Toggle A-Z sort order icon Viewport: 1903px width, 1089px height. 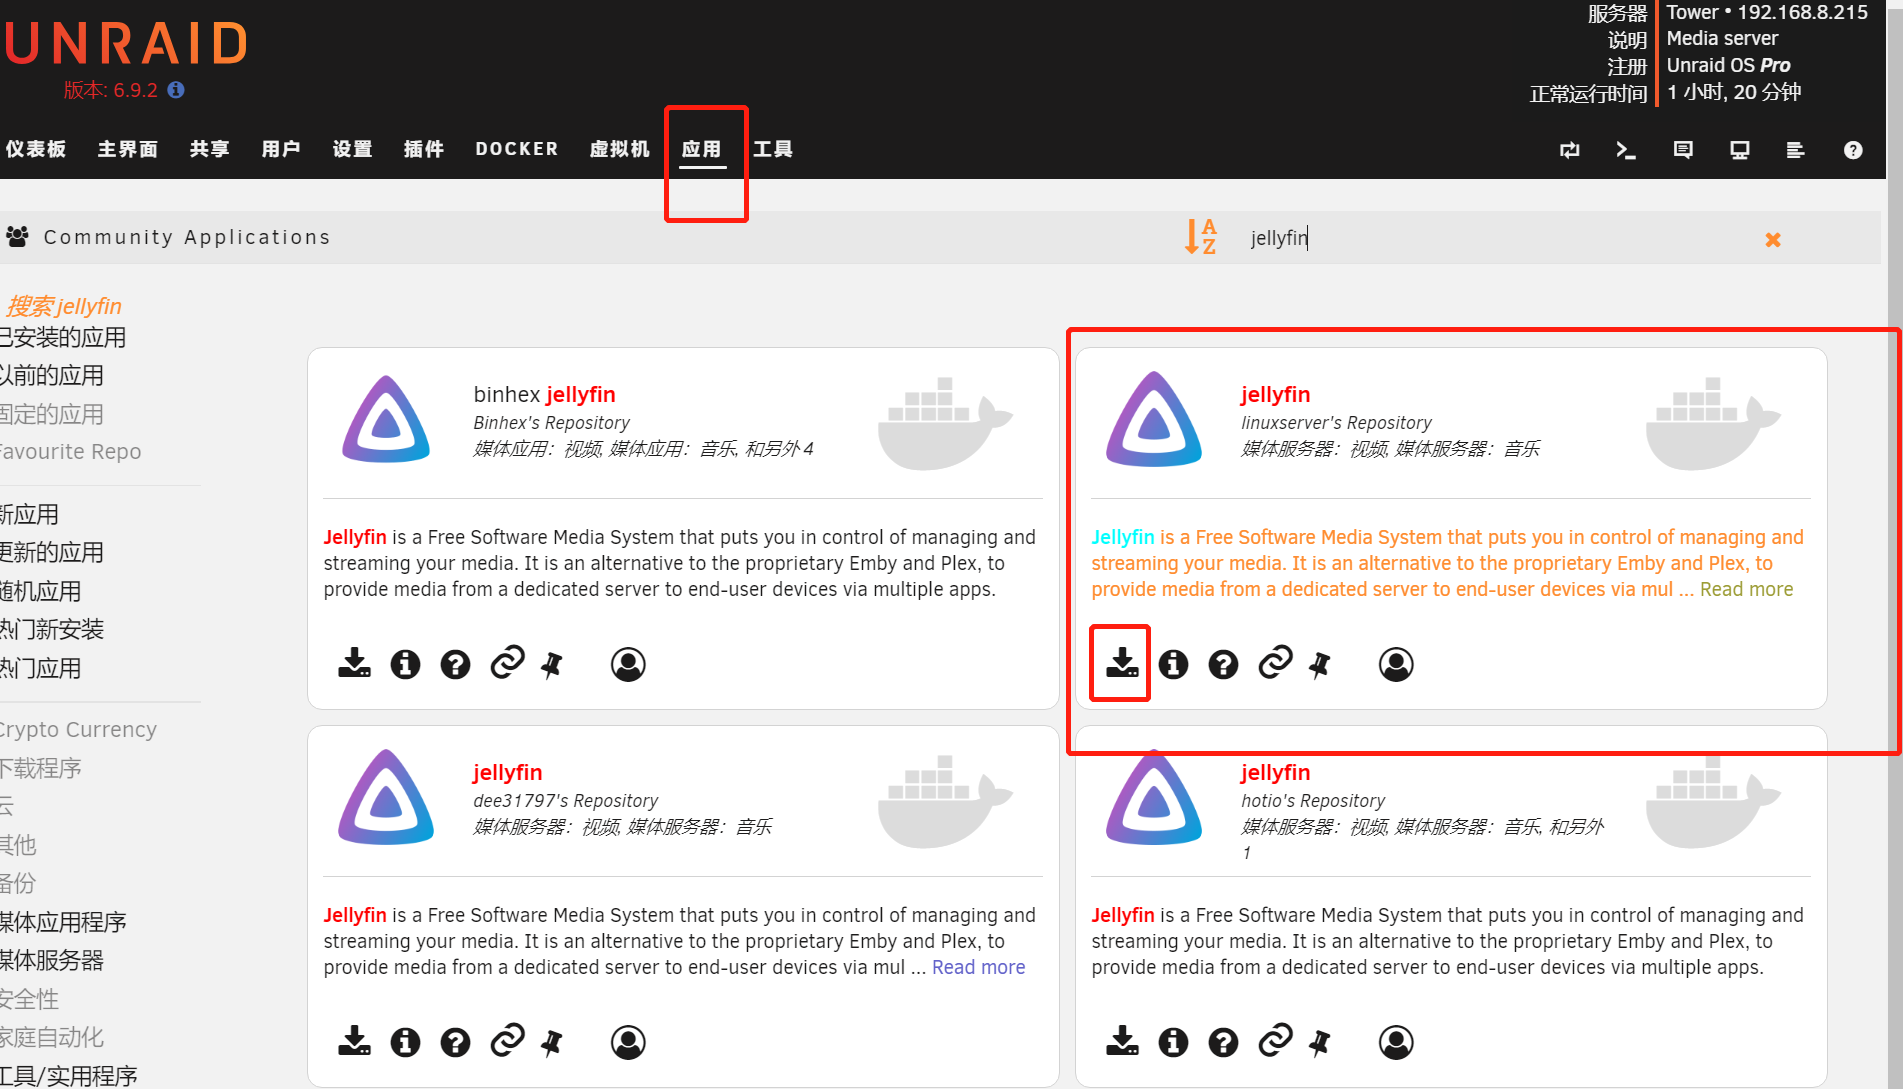tap(1200, 237)
